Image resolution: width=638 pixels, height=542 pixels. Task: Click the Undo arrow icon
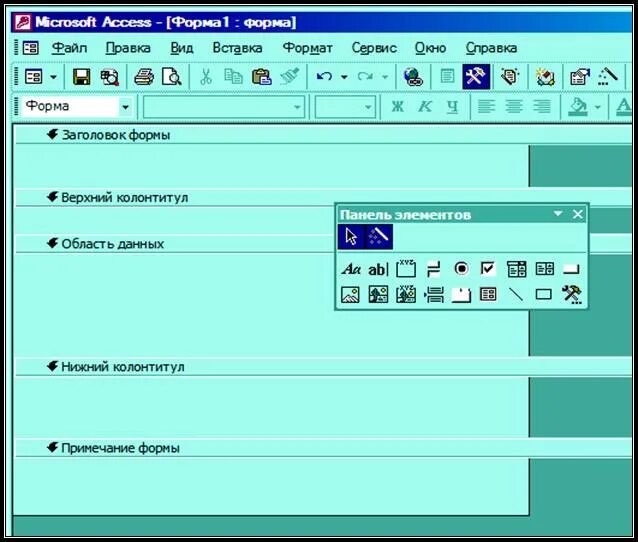(324, 76)
